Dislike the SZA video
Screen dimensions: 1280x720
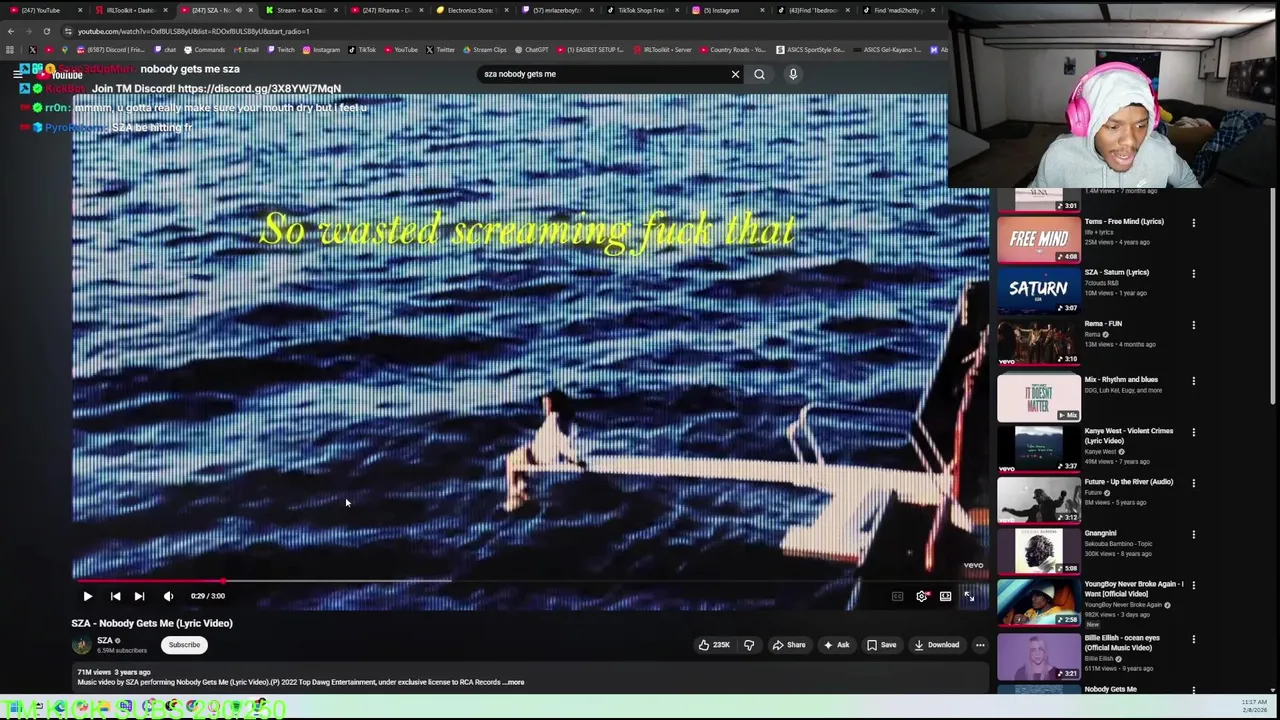749,645
